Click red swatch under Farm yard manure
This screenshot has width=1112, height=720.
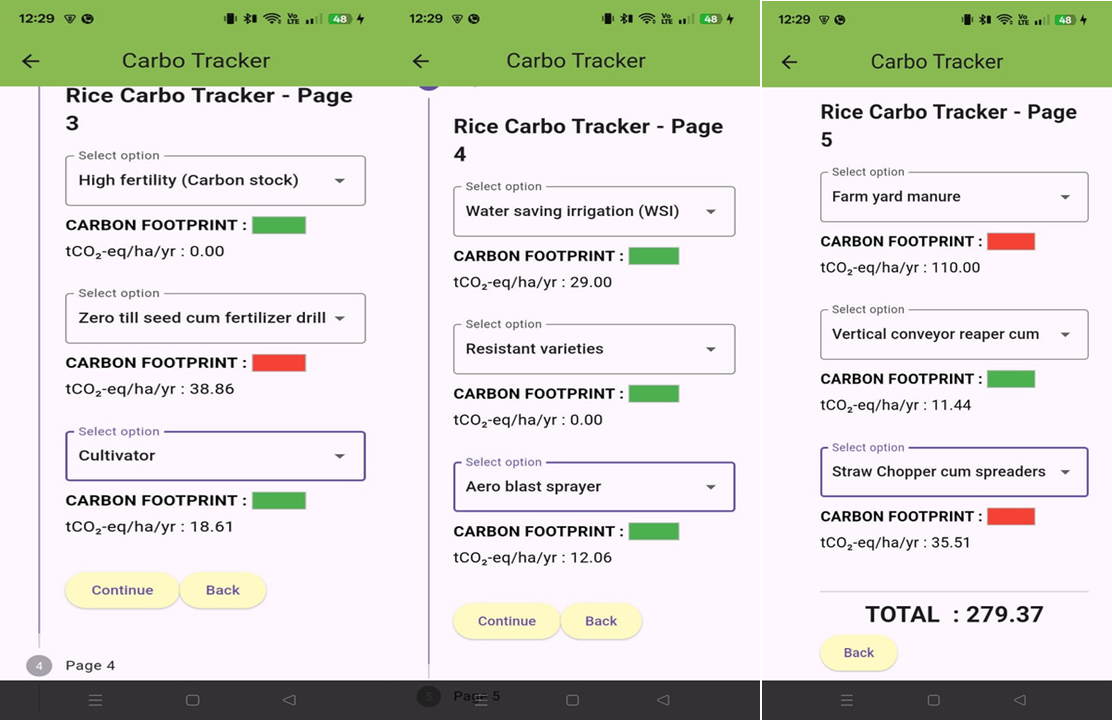coord(1010,242)
